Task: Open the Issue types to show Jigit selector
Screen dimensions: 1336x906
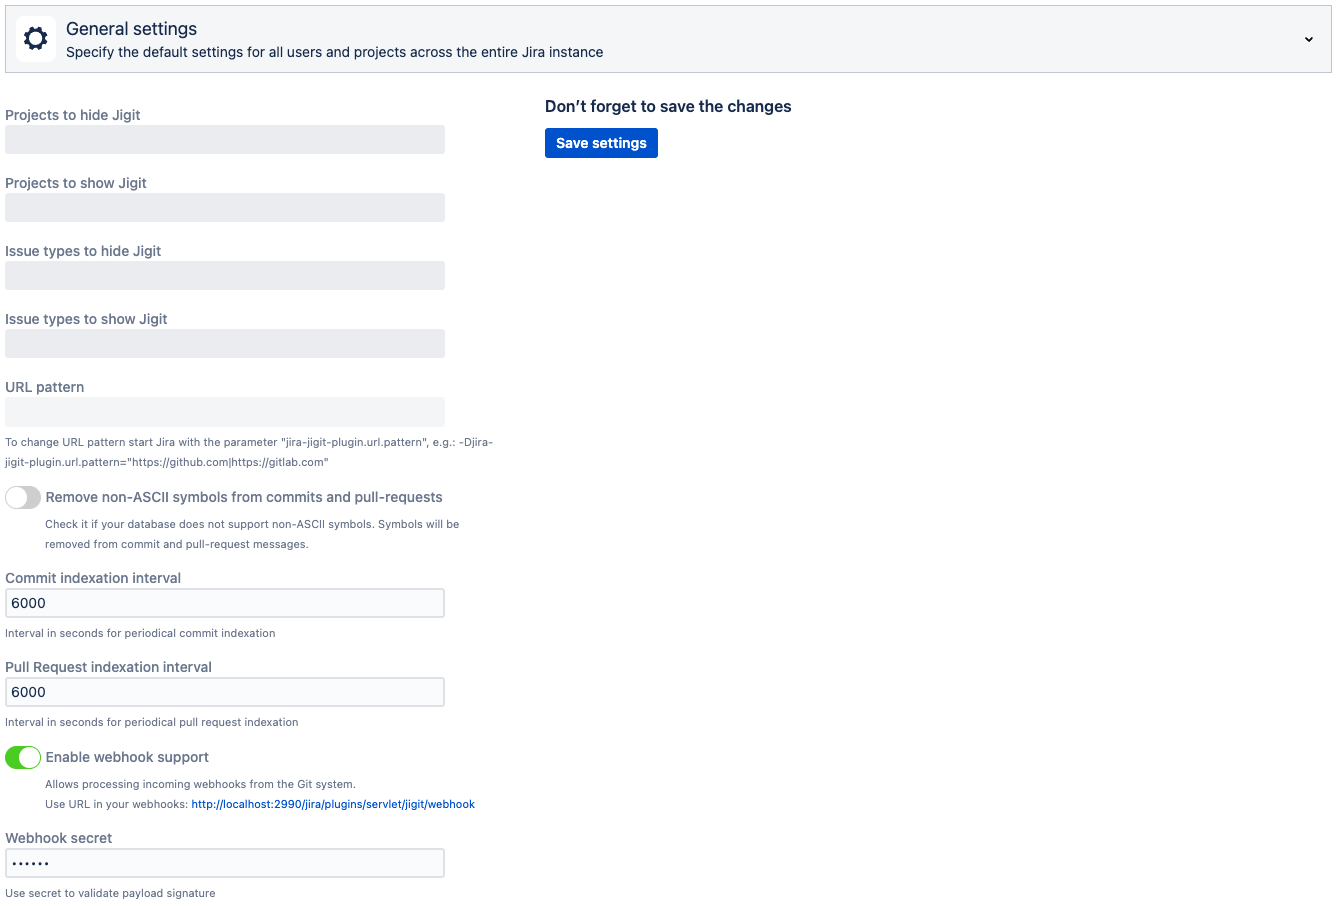Action: 225,344
